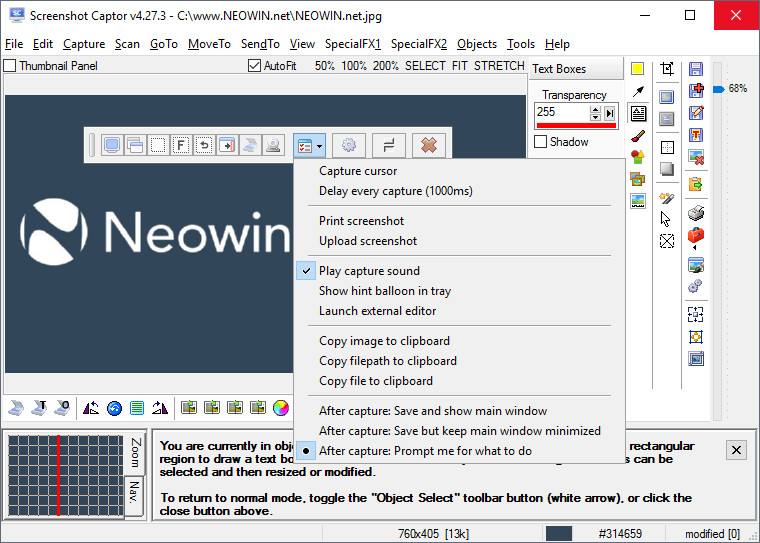Click the toggle orientation button in capture bar
The height and width of the screenshot is (543, 760).
tap(389, 145)
